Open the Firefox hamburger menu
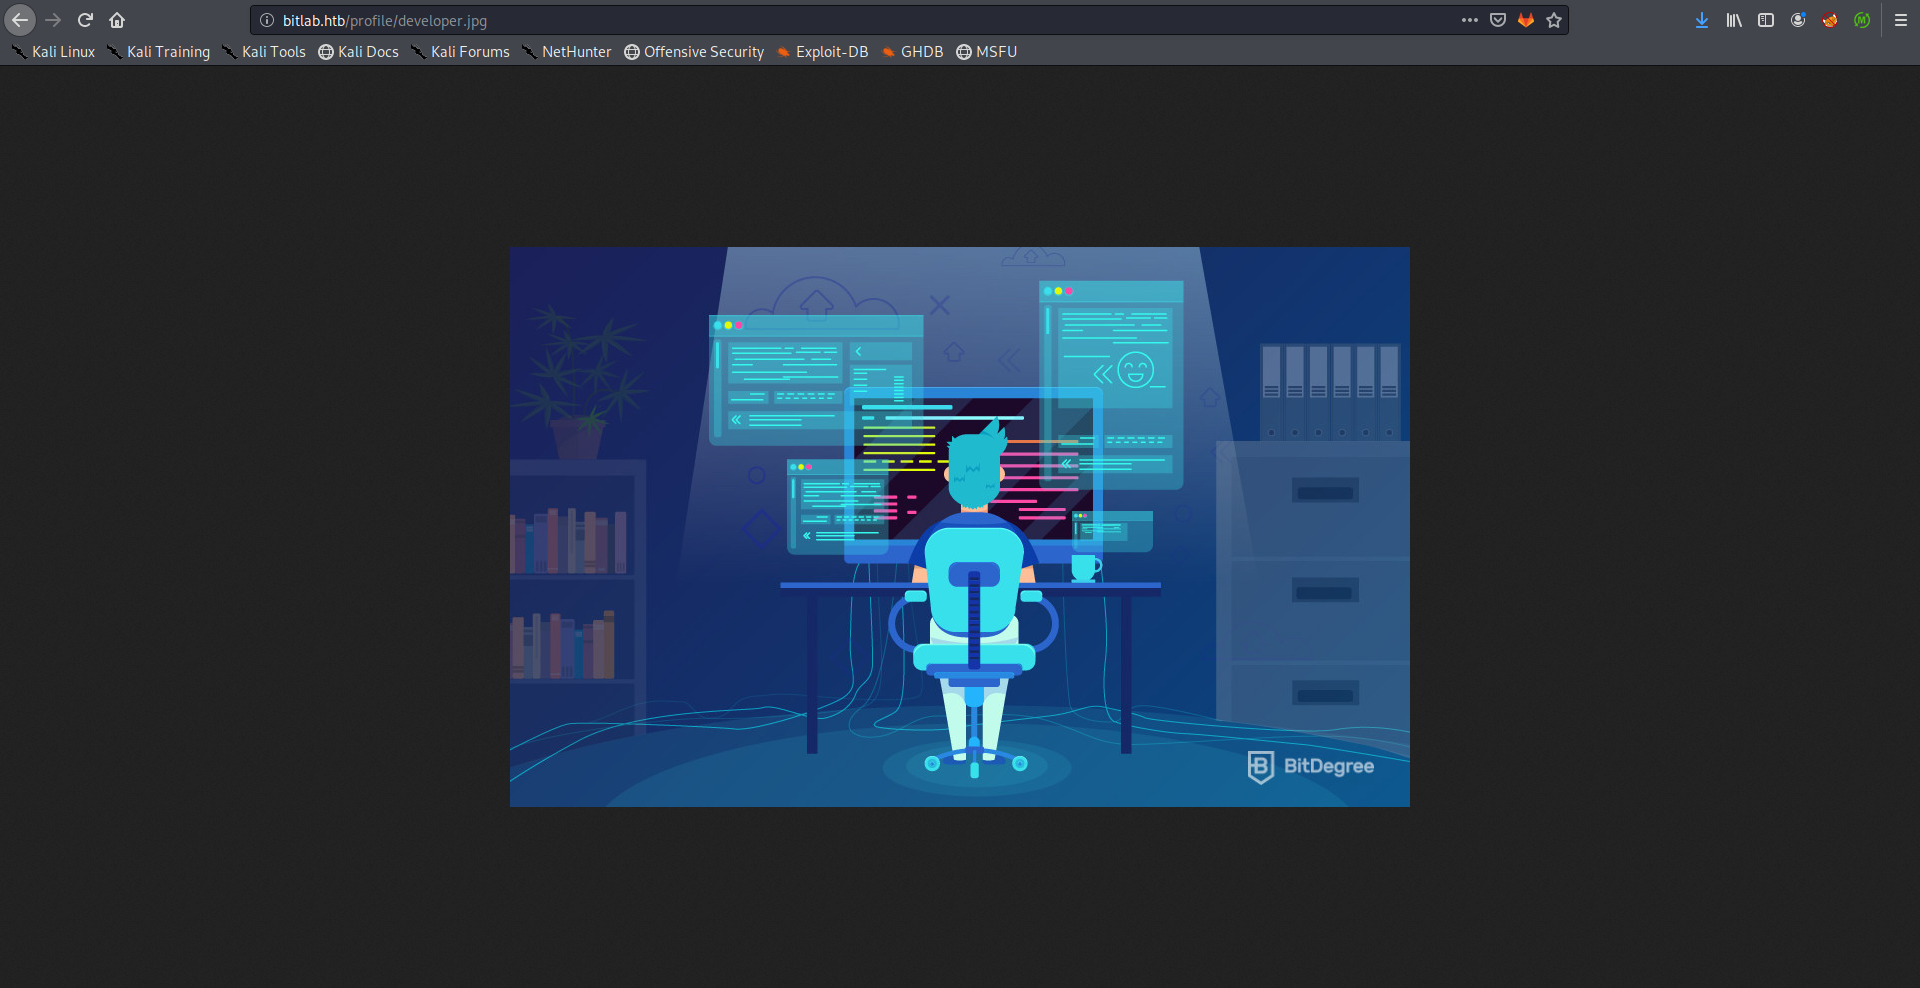 click(x=1901, y=20)
